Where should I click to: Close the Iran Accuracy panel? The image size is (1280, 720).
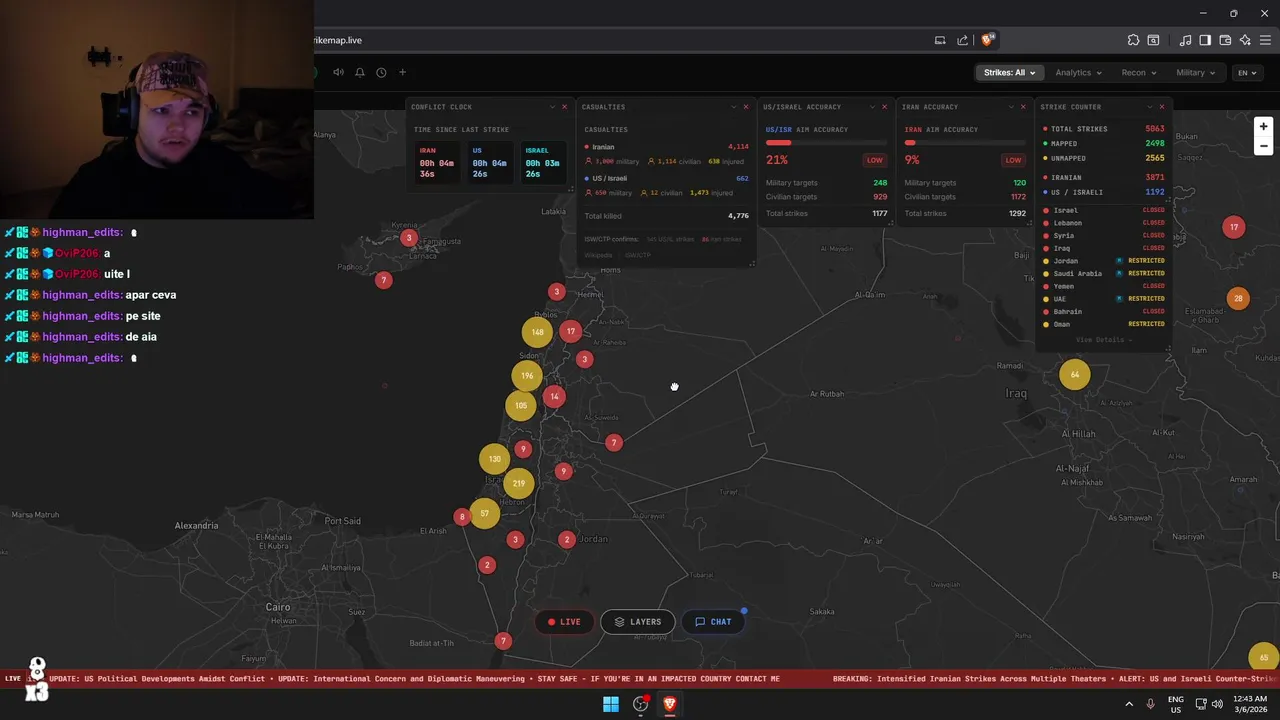[x=1022, y=107]
